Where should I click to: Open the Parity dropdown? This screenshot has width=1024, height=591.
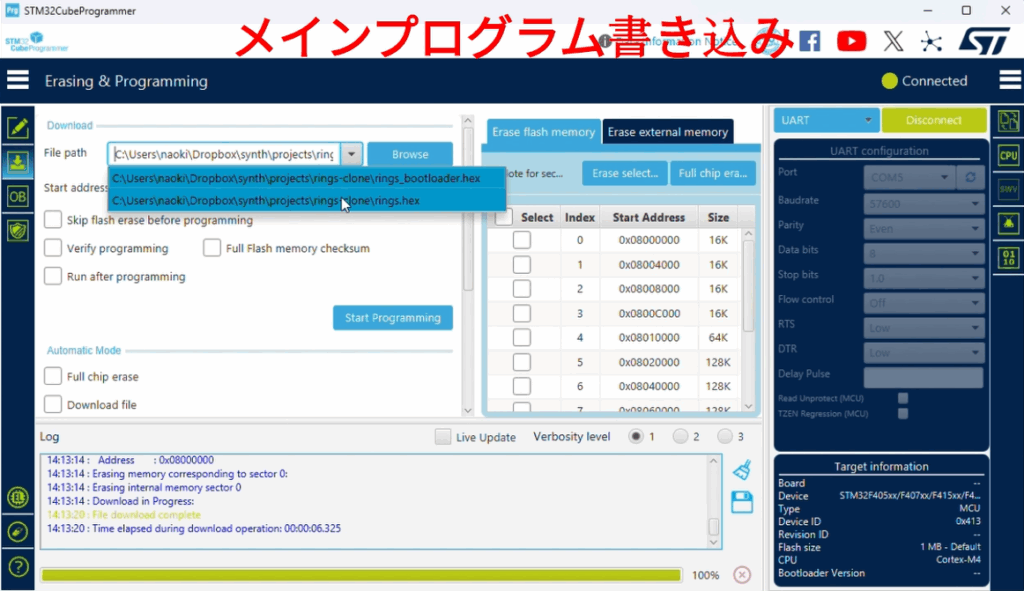(x=923, y=229)
